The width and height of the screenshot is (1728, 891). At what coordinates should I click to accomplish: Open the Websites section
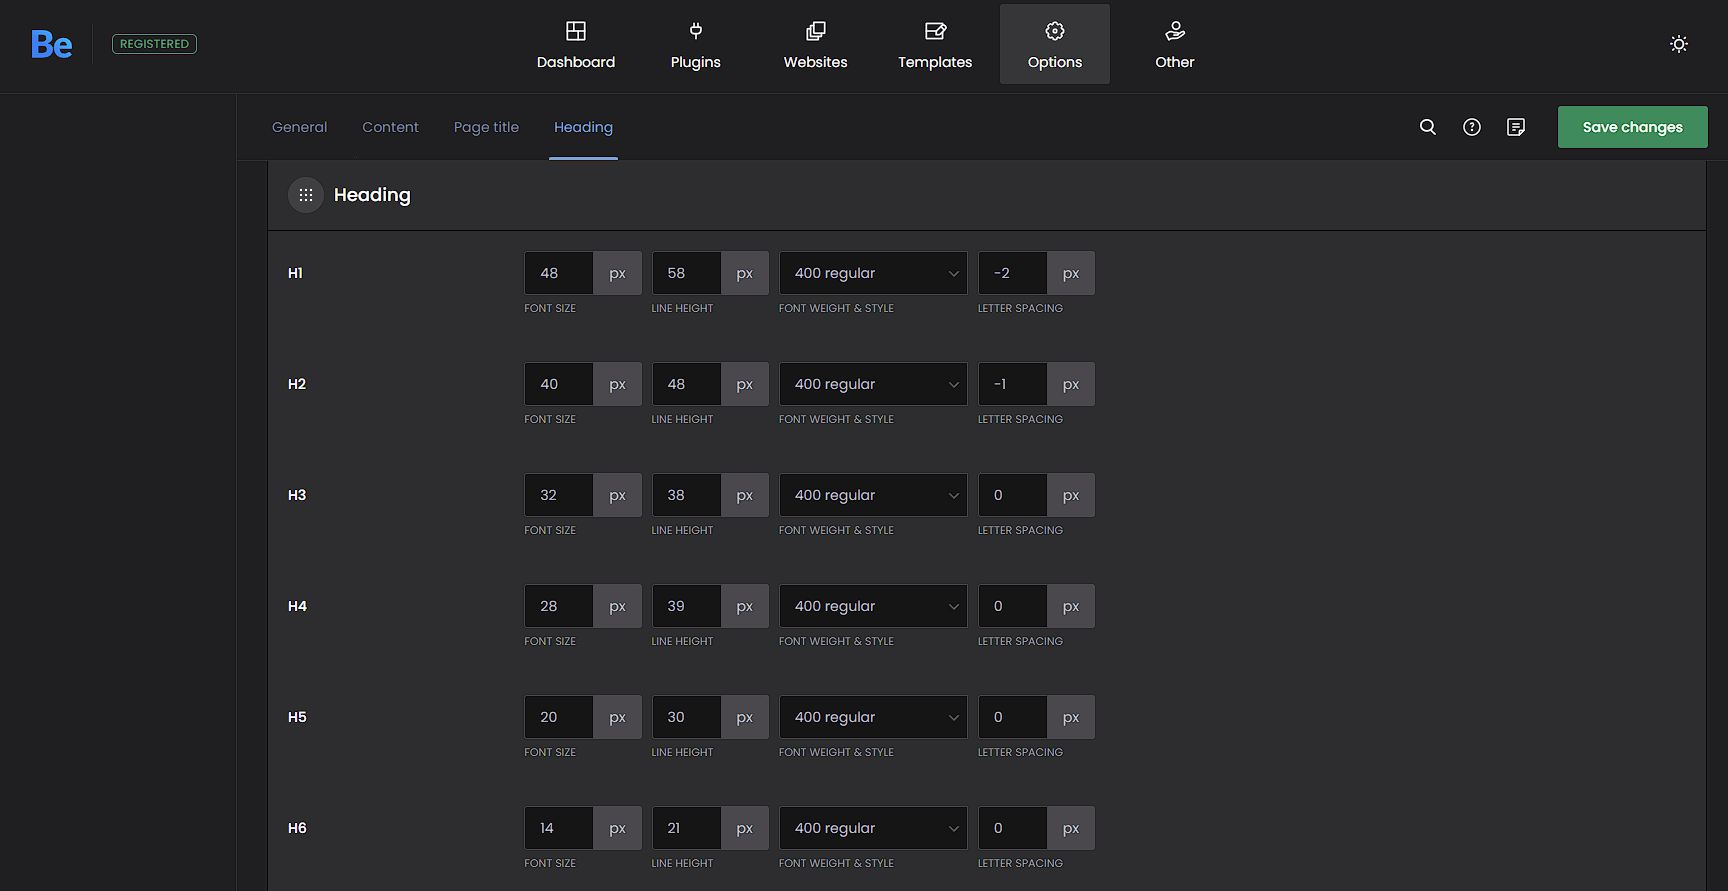[815, 45]
